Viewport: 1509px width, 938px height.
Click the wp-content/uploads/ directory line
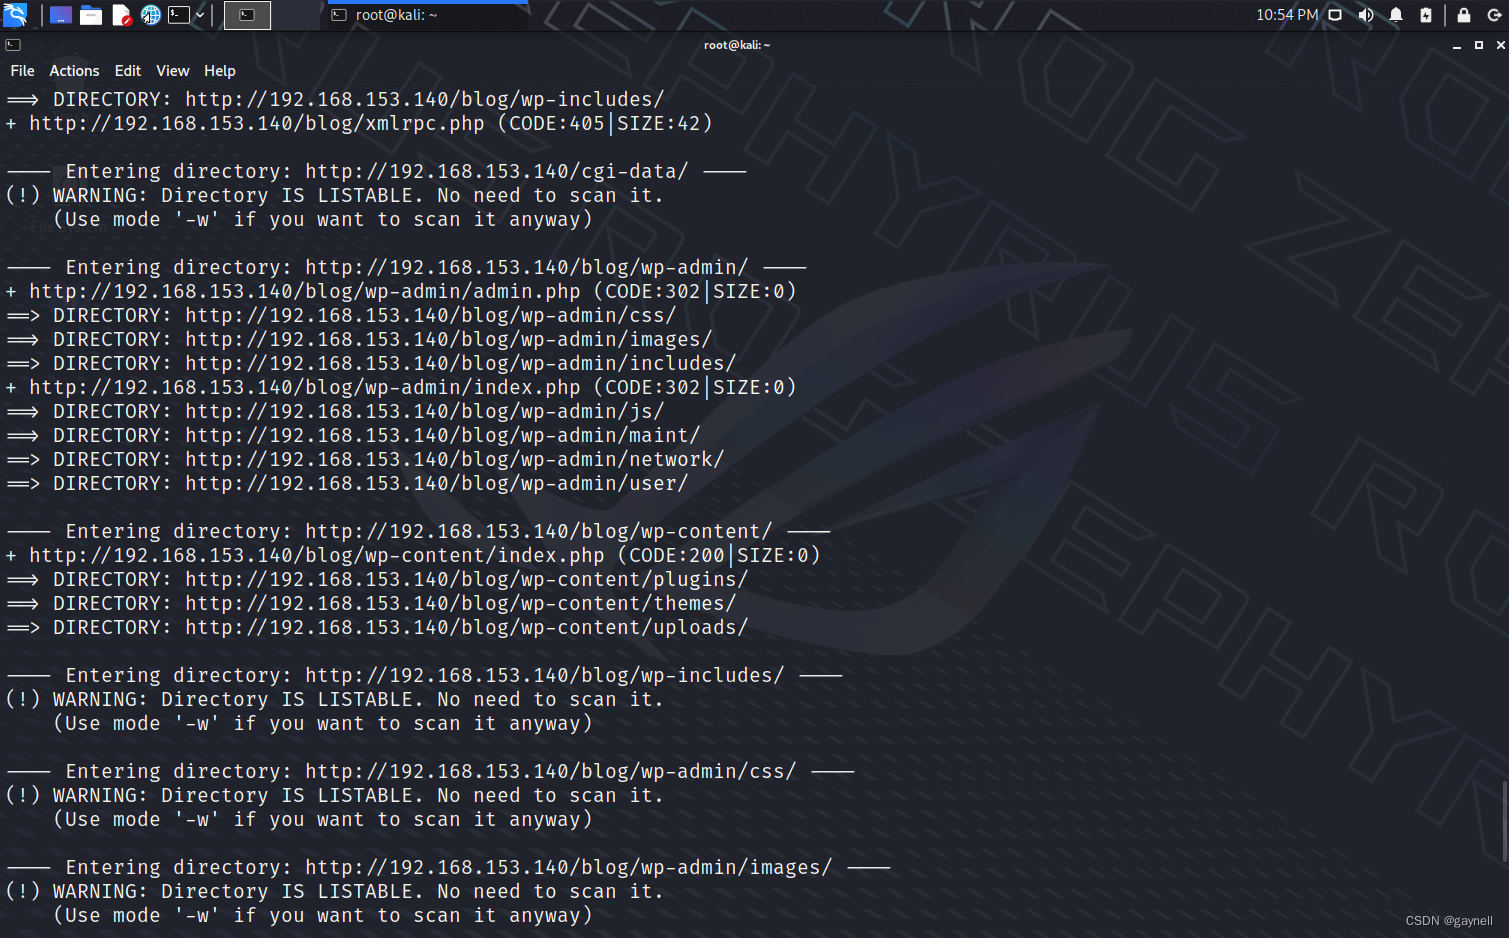click(x=377, y=628)
